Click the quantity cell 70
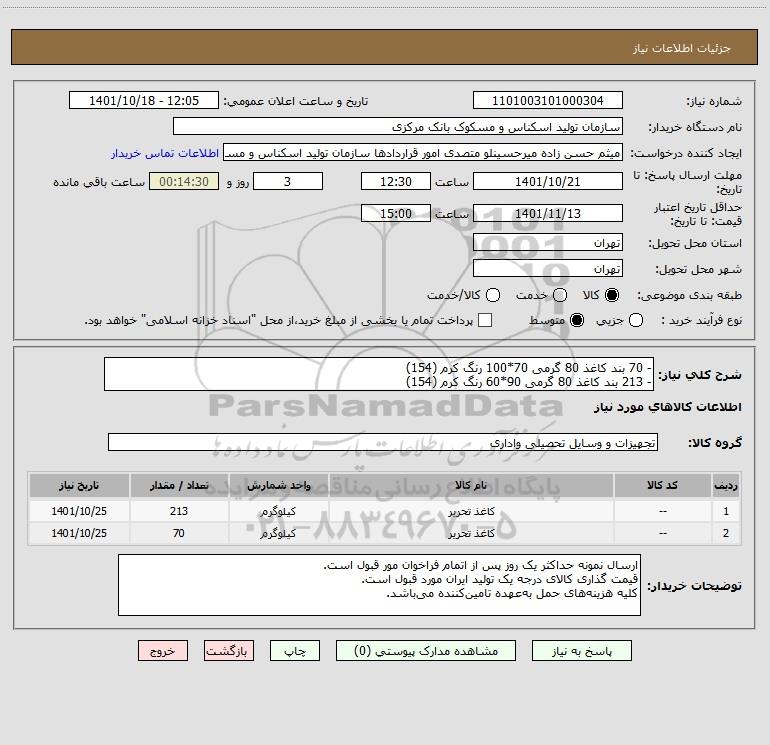Screen dimensions: 770x745 coord(179,533)
